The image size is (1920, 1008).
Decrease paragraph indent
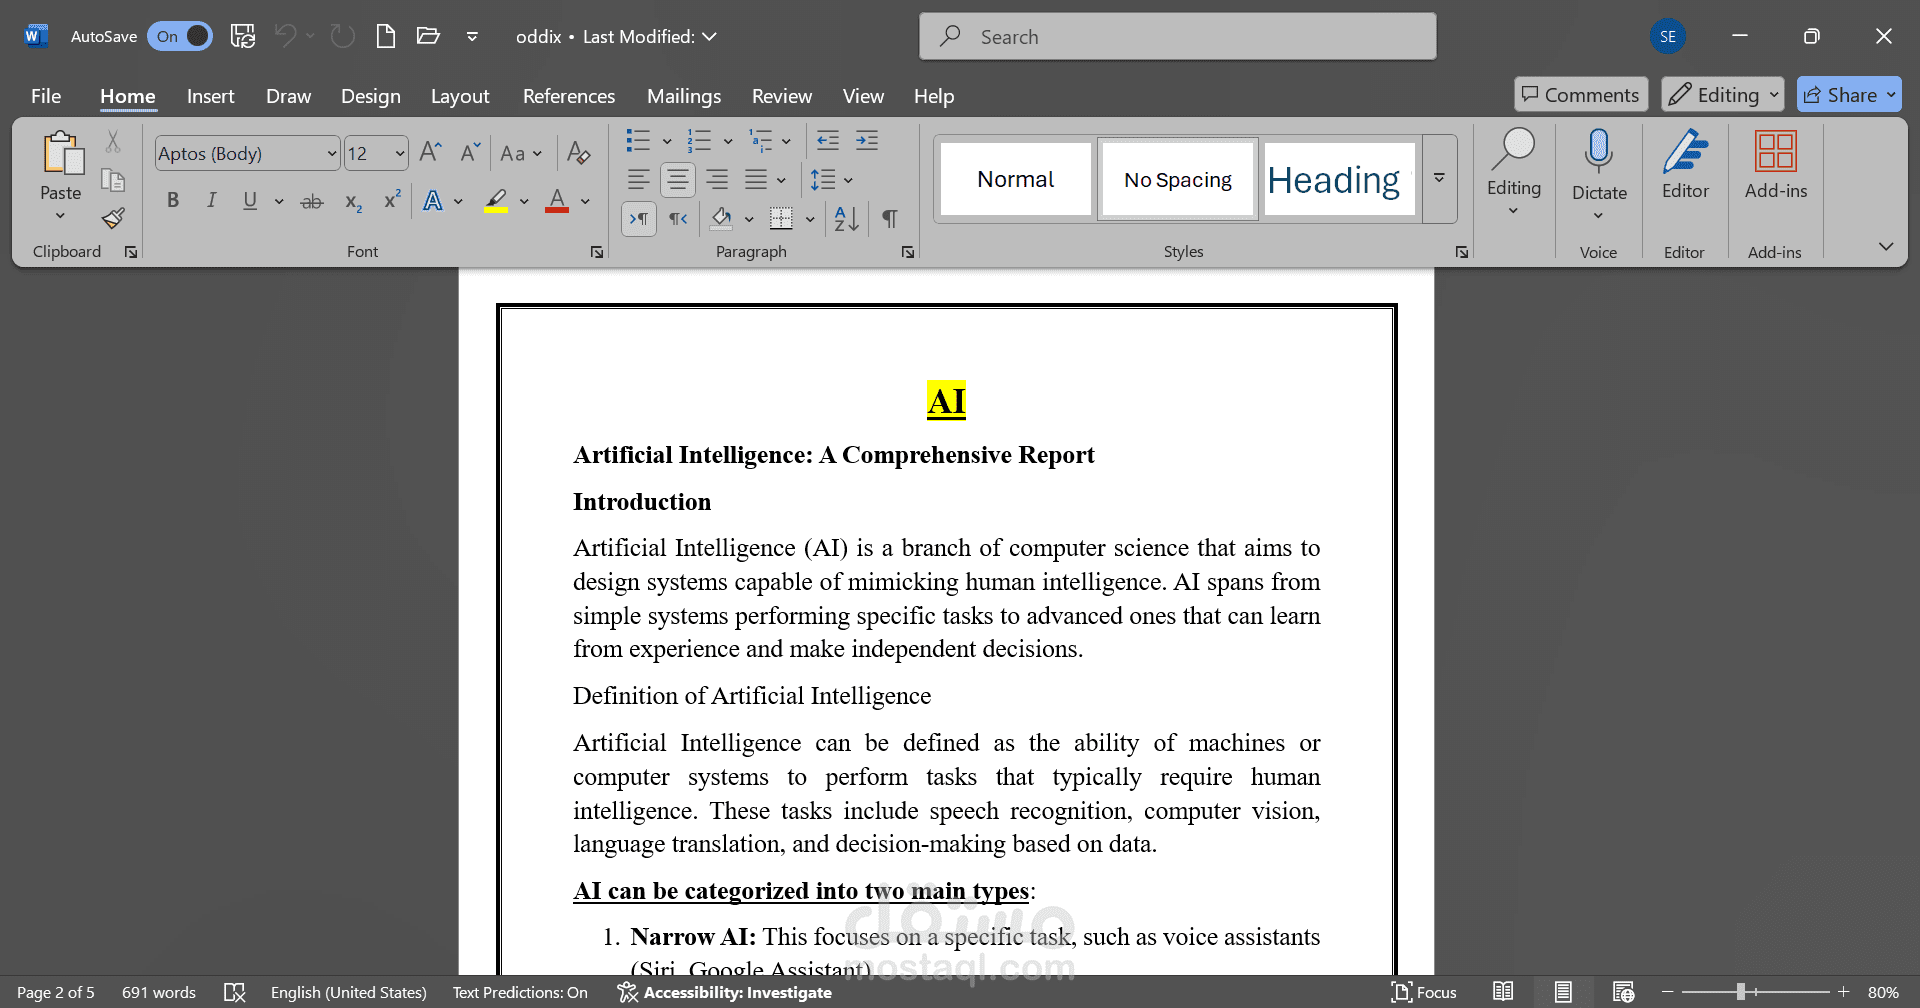point(828,141)
